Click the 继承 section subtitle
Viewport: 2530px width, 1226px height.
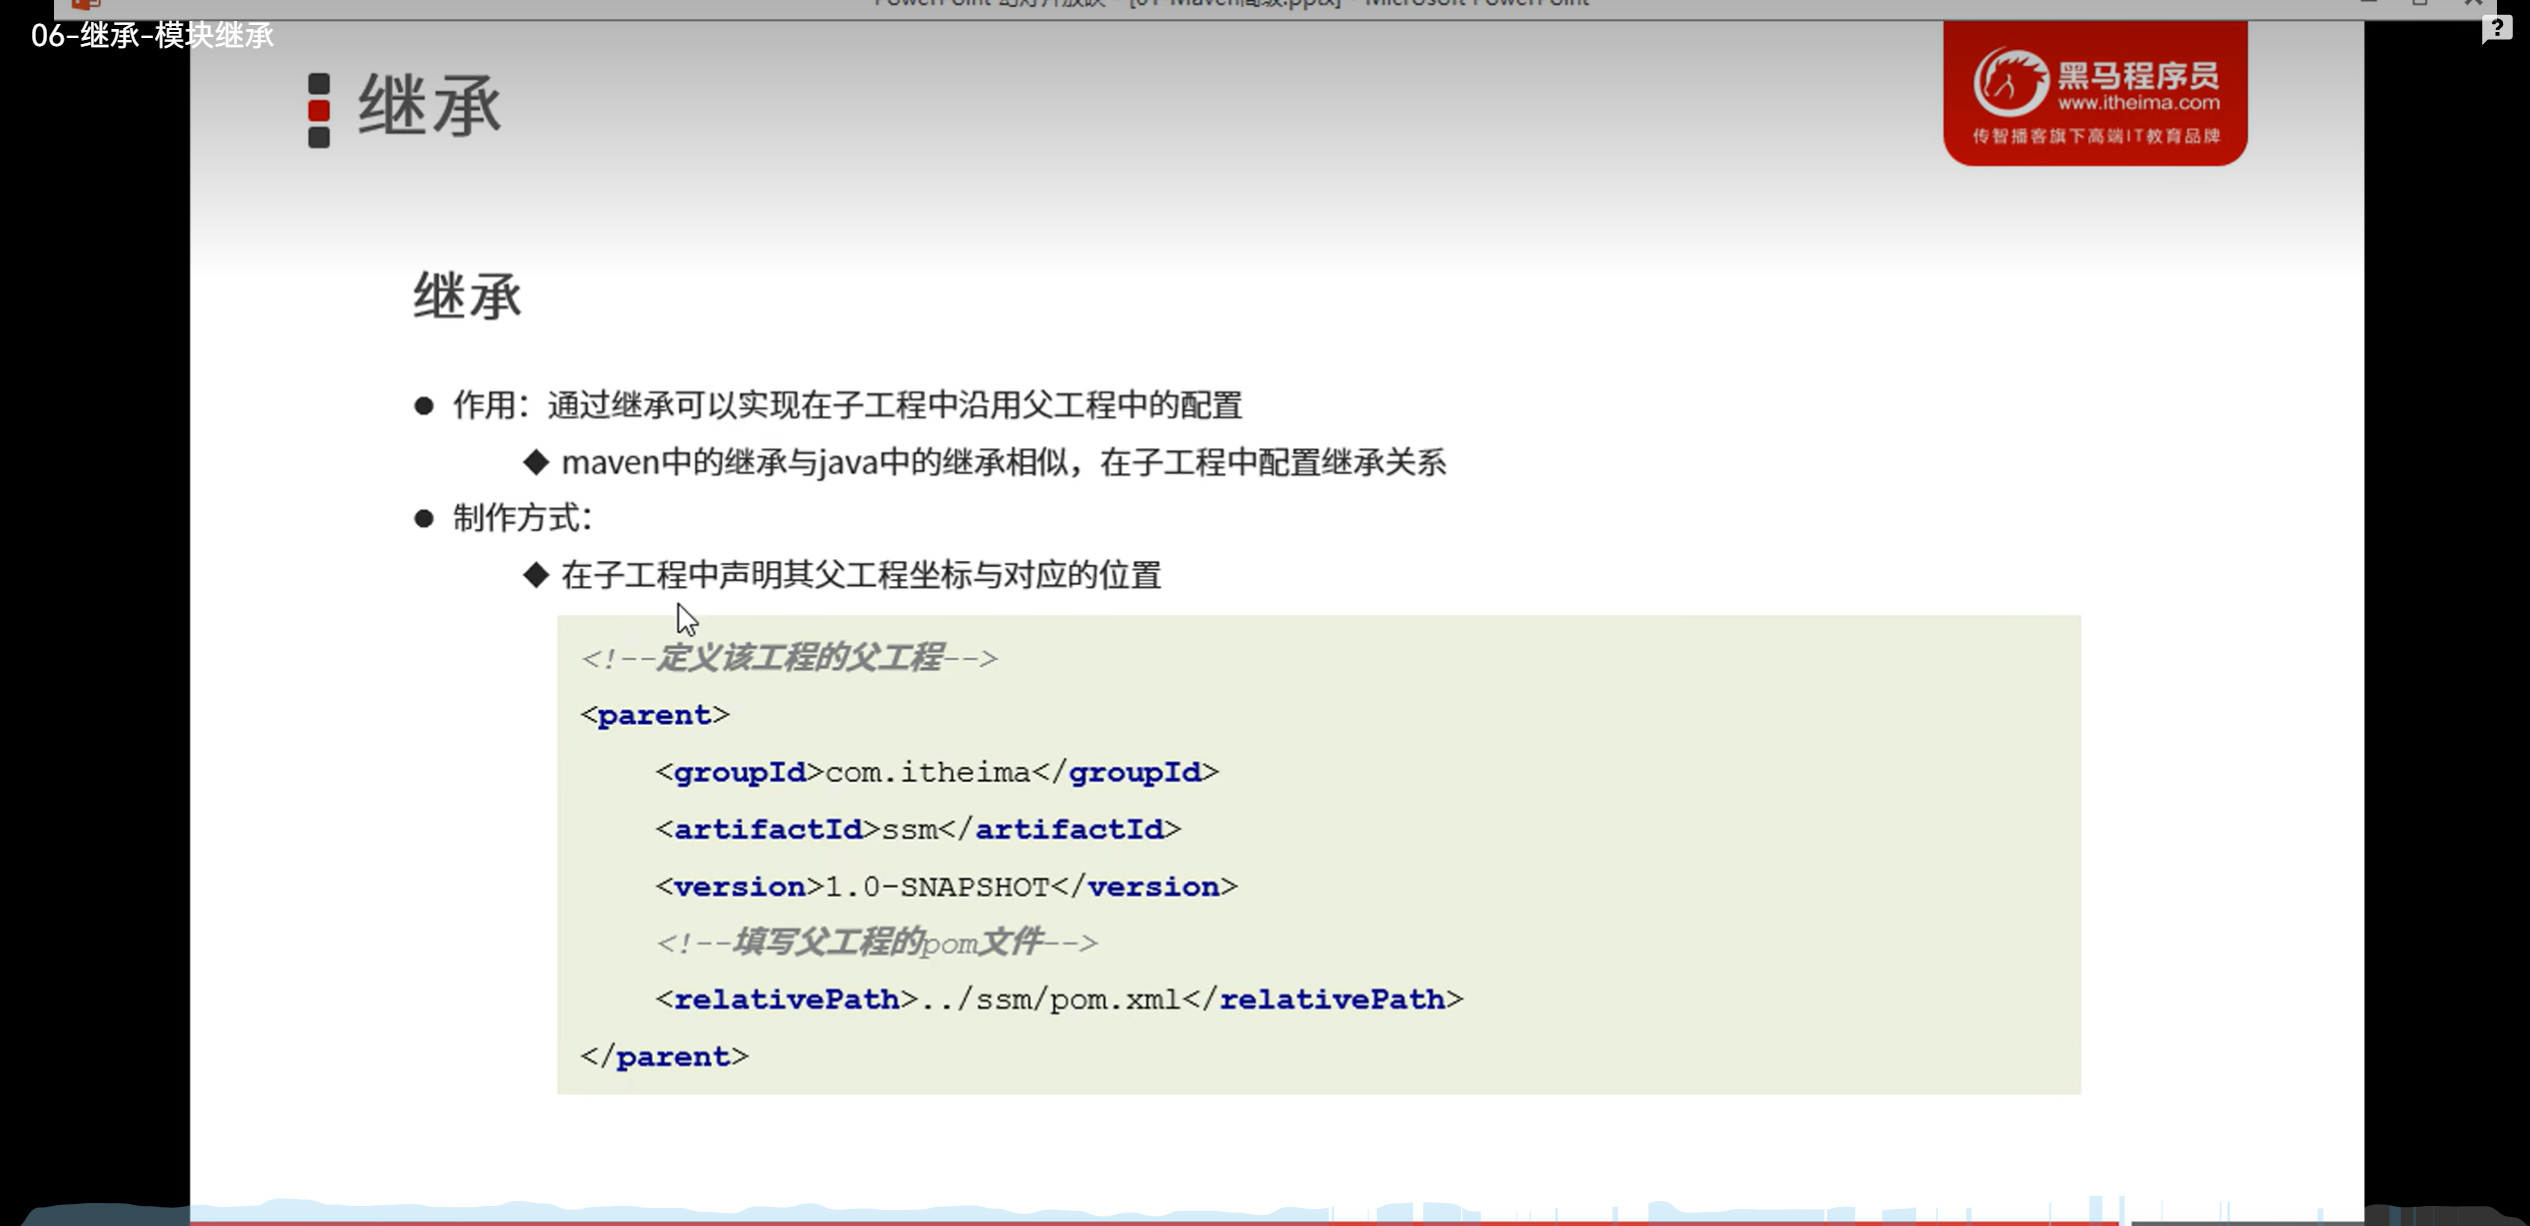pos(467,297)
